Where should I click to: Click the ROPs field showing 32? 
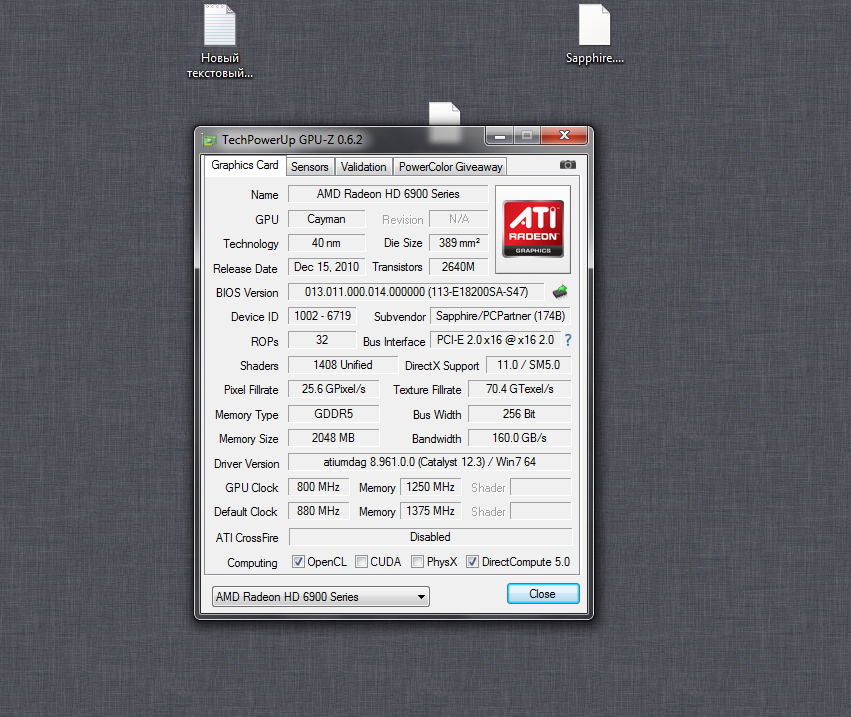pos(322,340)
